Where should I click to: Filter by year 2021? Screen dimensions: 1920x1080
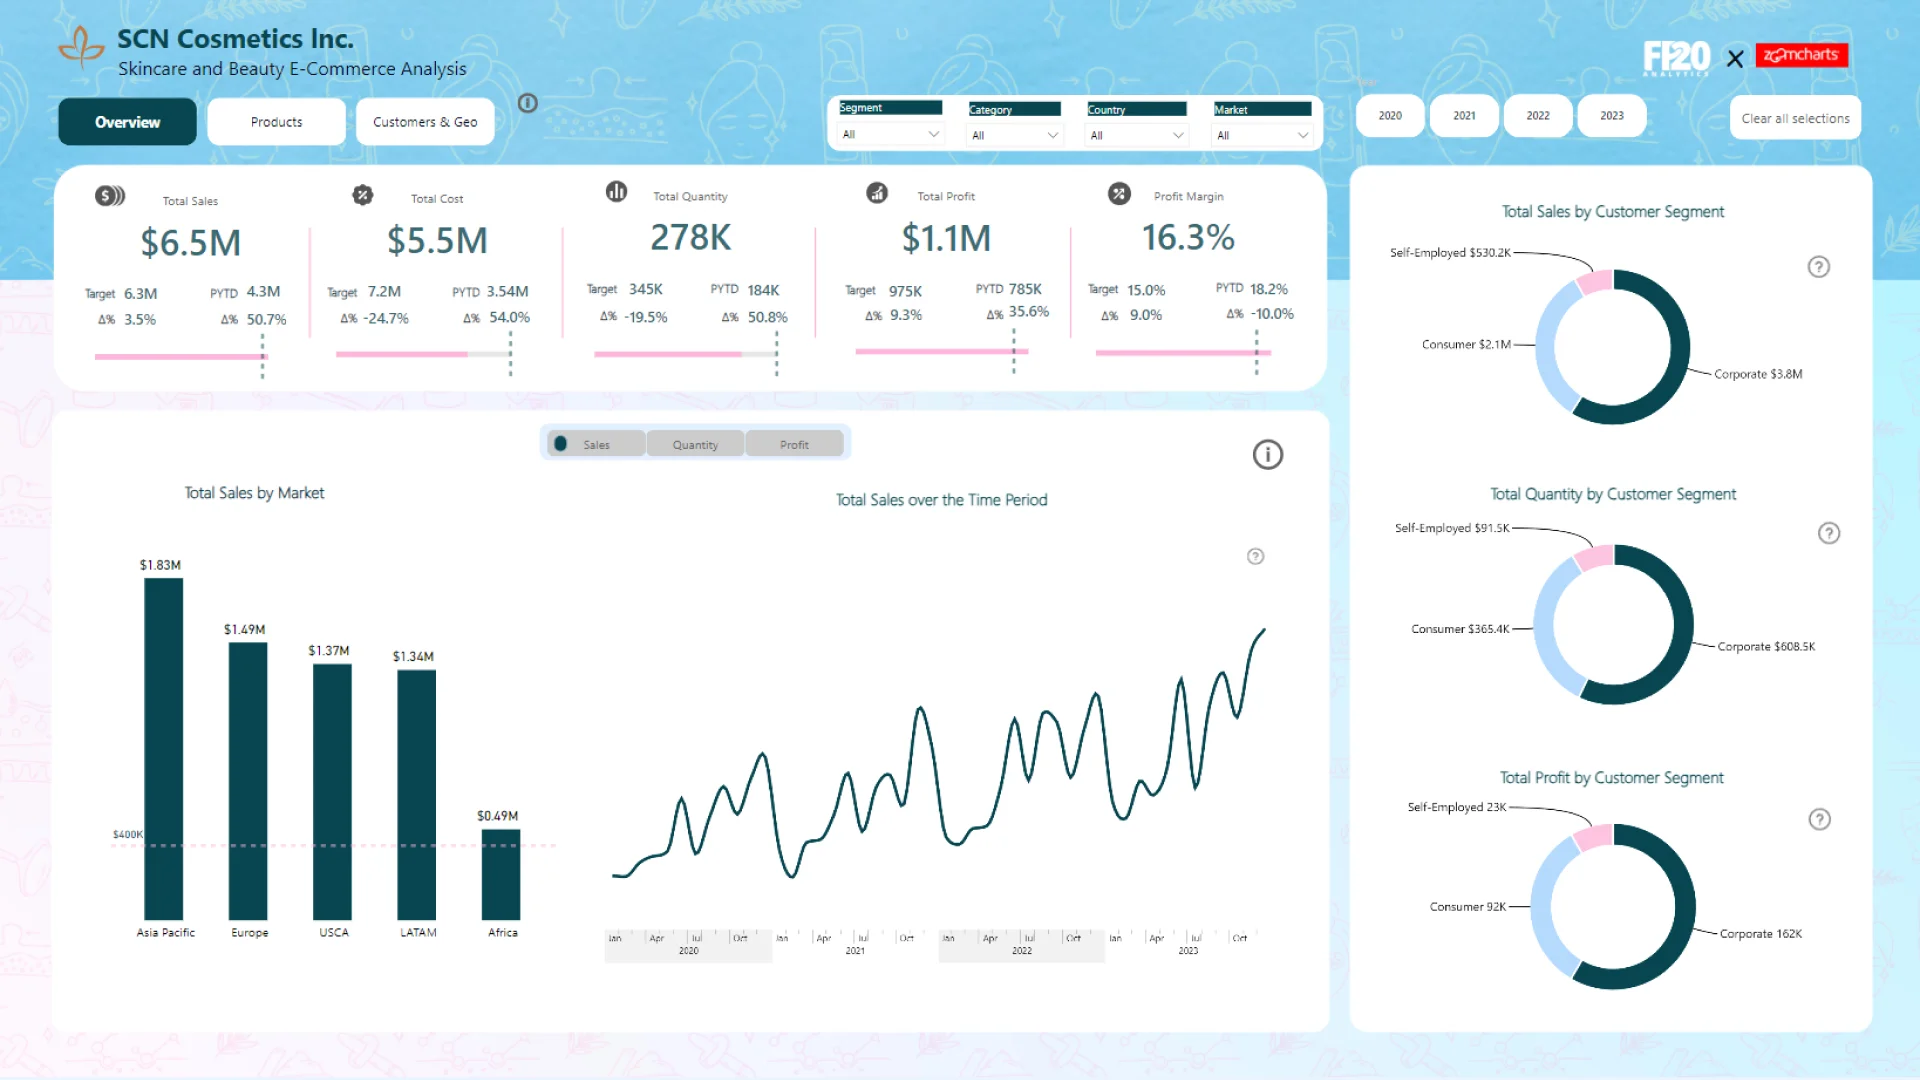(1464, 116)
